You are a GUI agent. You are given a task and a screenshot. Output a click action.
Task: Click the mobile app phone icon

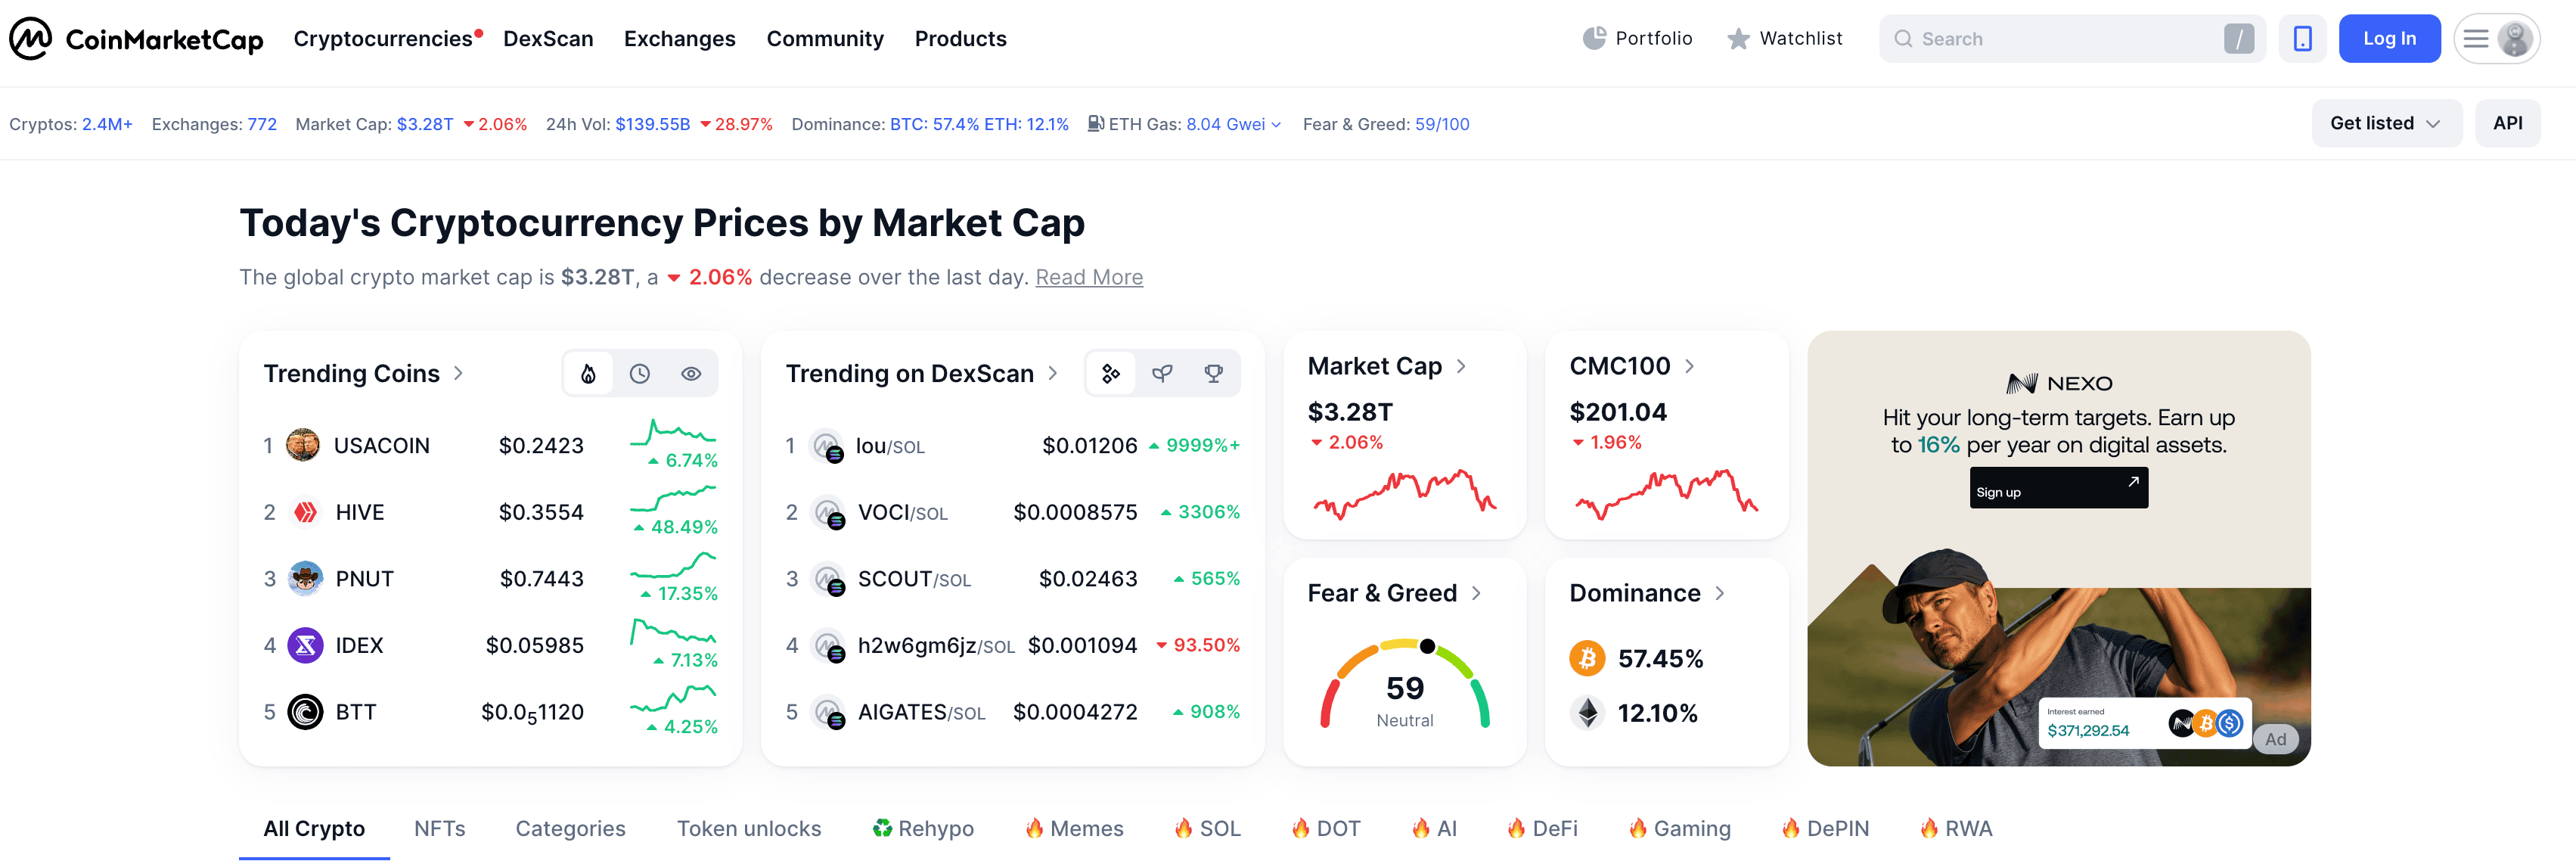(x=2302, y=39)
